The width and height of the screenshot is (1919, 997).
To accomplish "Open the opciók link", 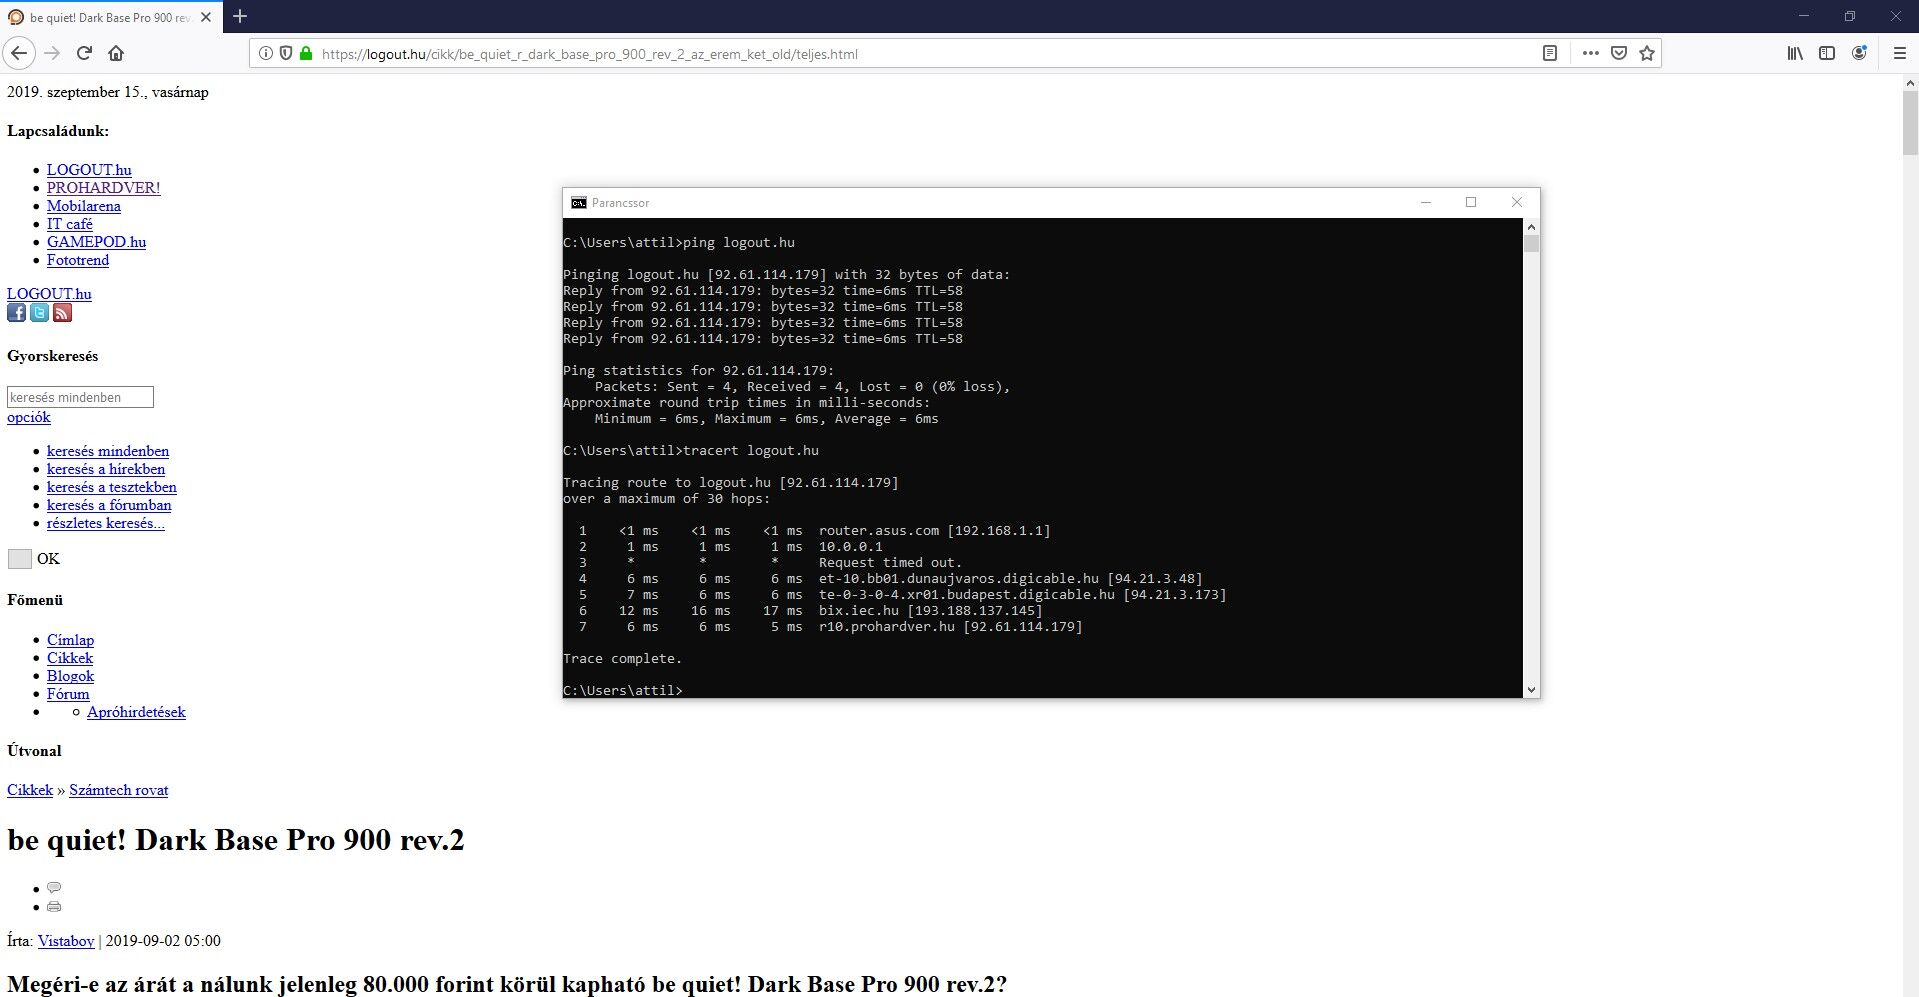I will 28,417.
